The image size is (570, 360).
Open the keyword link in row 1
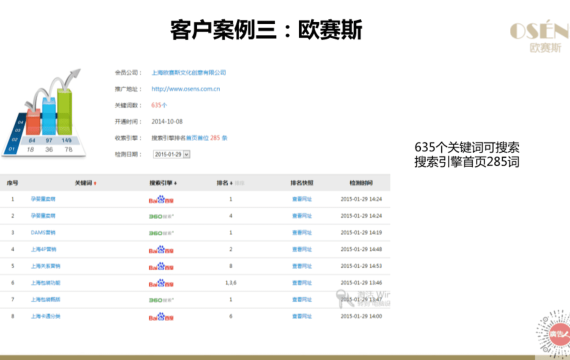(x=43, y=199)
